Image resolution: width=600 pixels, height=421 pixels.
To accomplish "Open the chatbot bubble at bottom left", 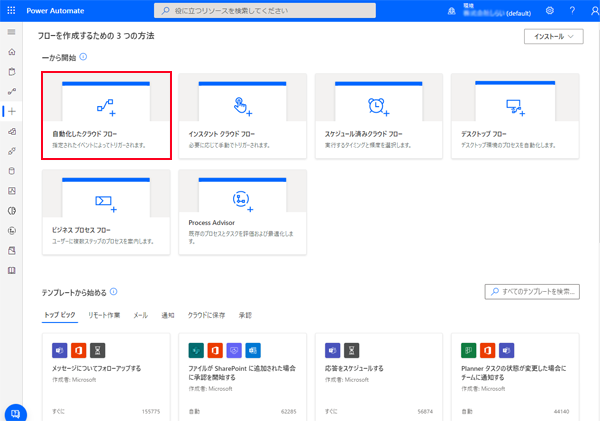I will 15,413.
